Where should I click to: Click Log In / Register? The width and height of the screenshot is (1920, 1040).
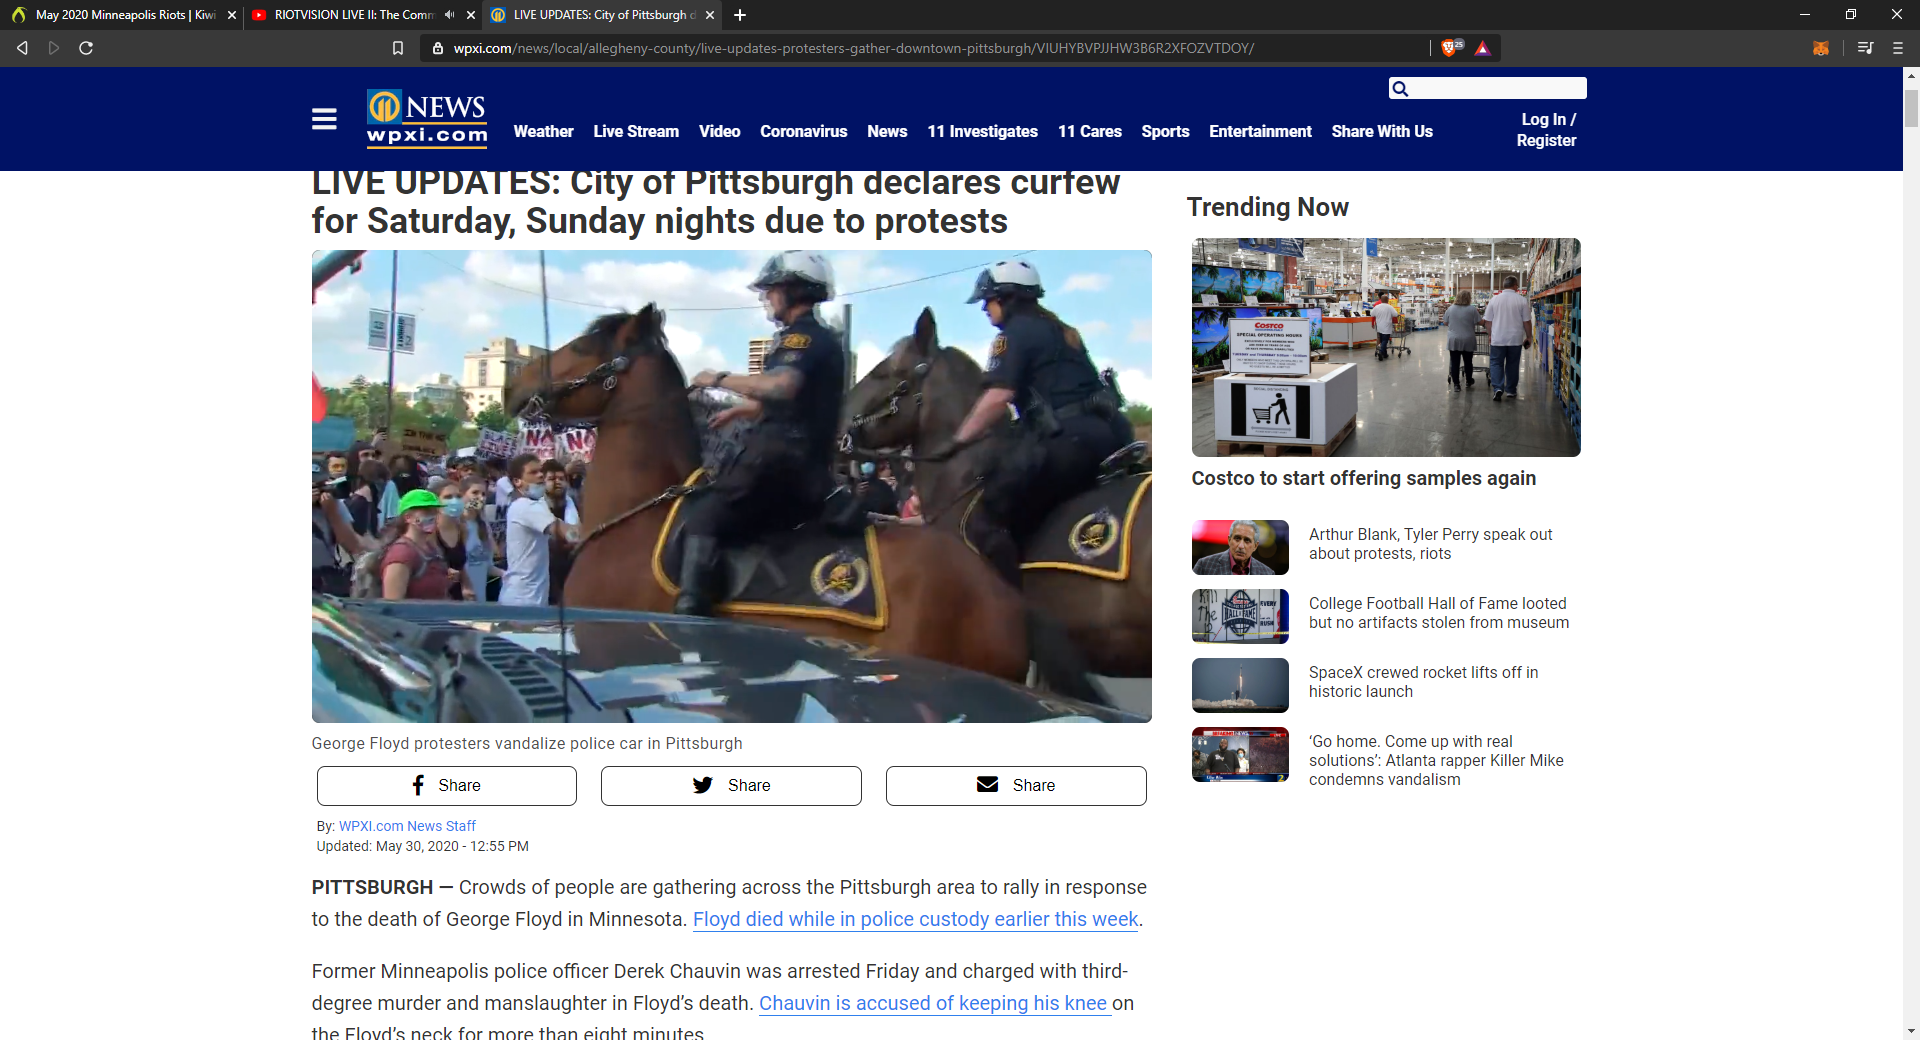[1546, 130]
